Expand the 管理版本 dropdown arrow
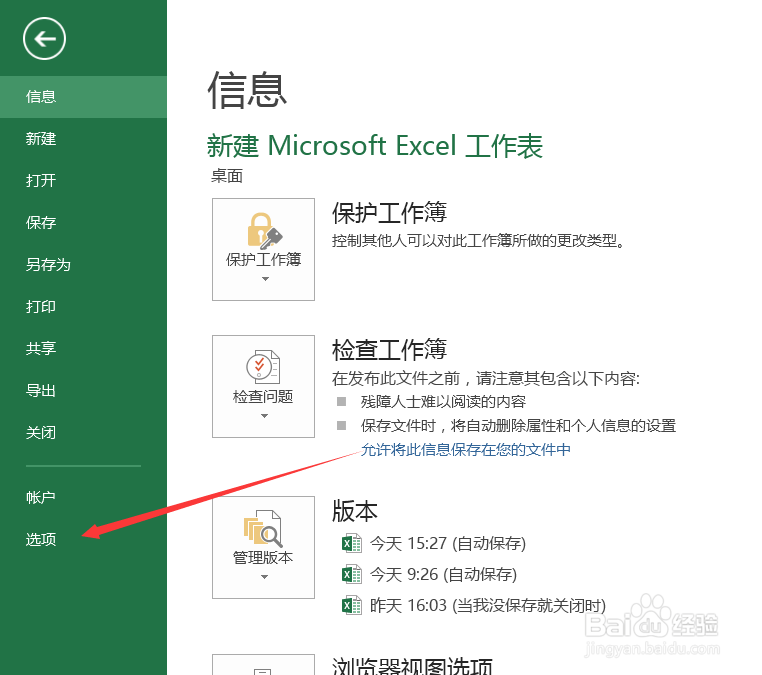This screenshot has height=675, width=762. pyautogui.click(x=264, y=577)
